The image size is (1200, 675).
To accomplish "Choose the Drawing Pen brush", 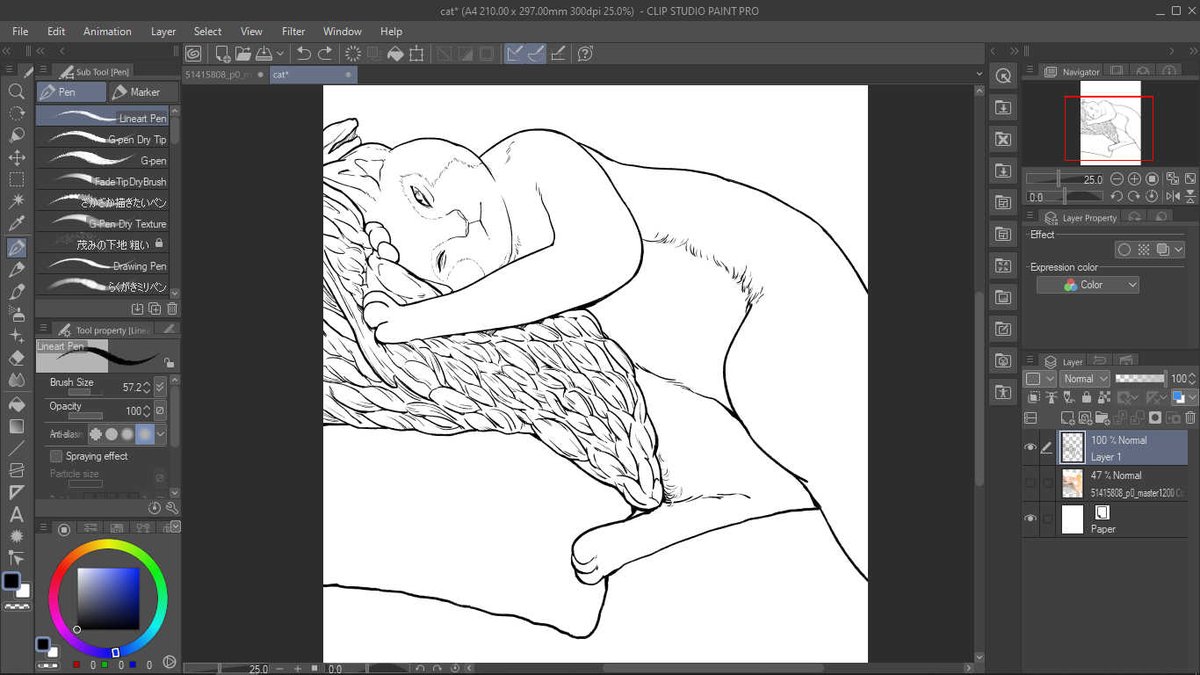I will [x=103, y=266].
